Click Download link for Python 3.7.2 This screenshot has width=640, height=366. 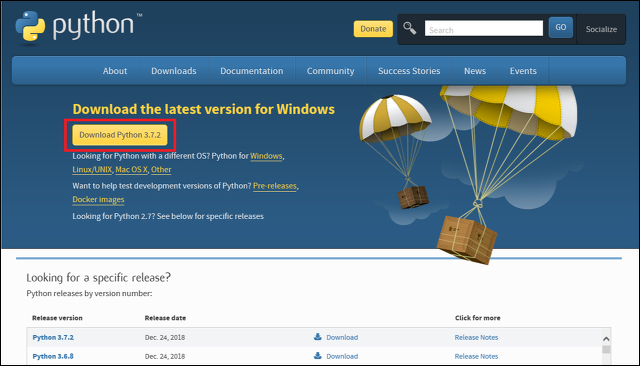[342, 337]
